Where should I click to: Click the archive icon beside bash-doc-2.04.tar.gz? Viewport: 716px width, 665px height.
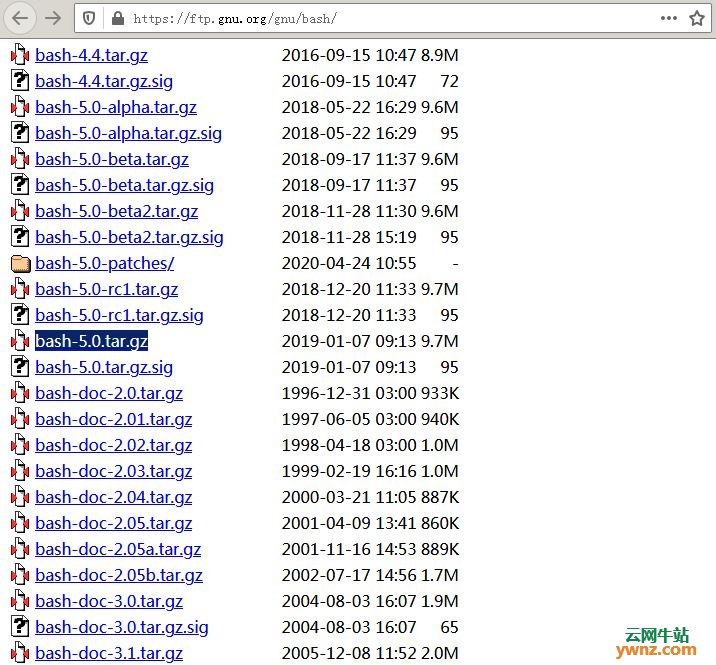(20, 497)
